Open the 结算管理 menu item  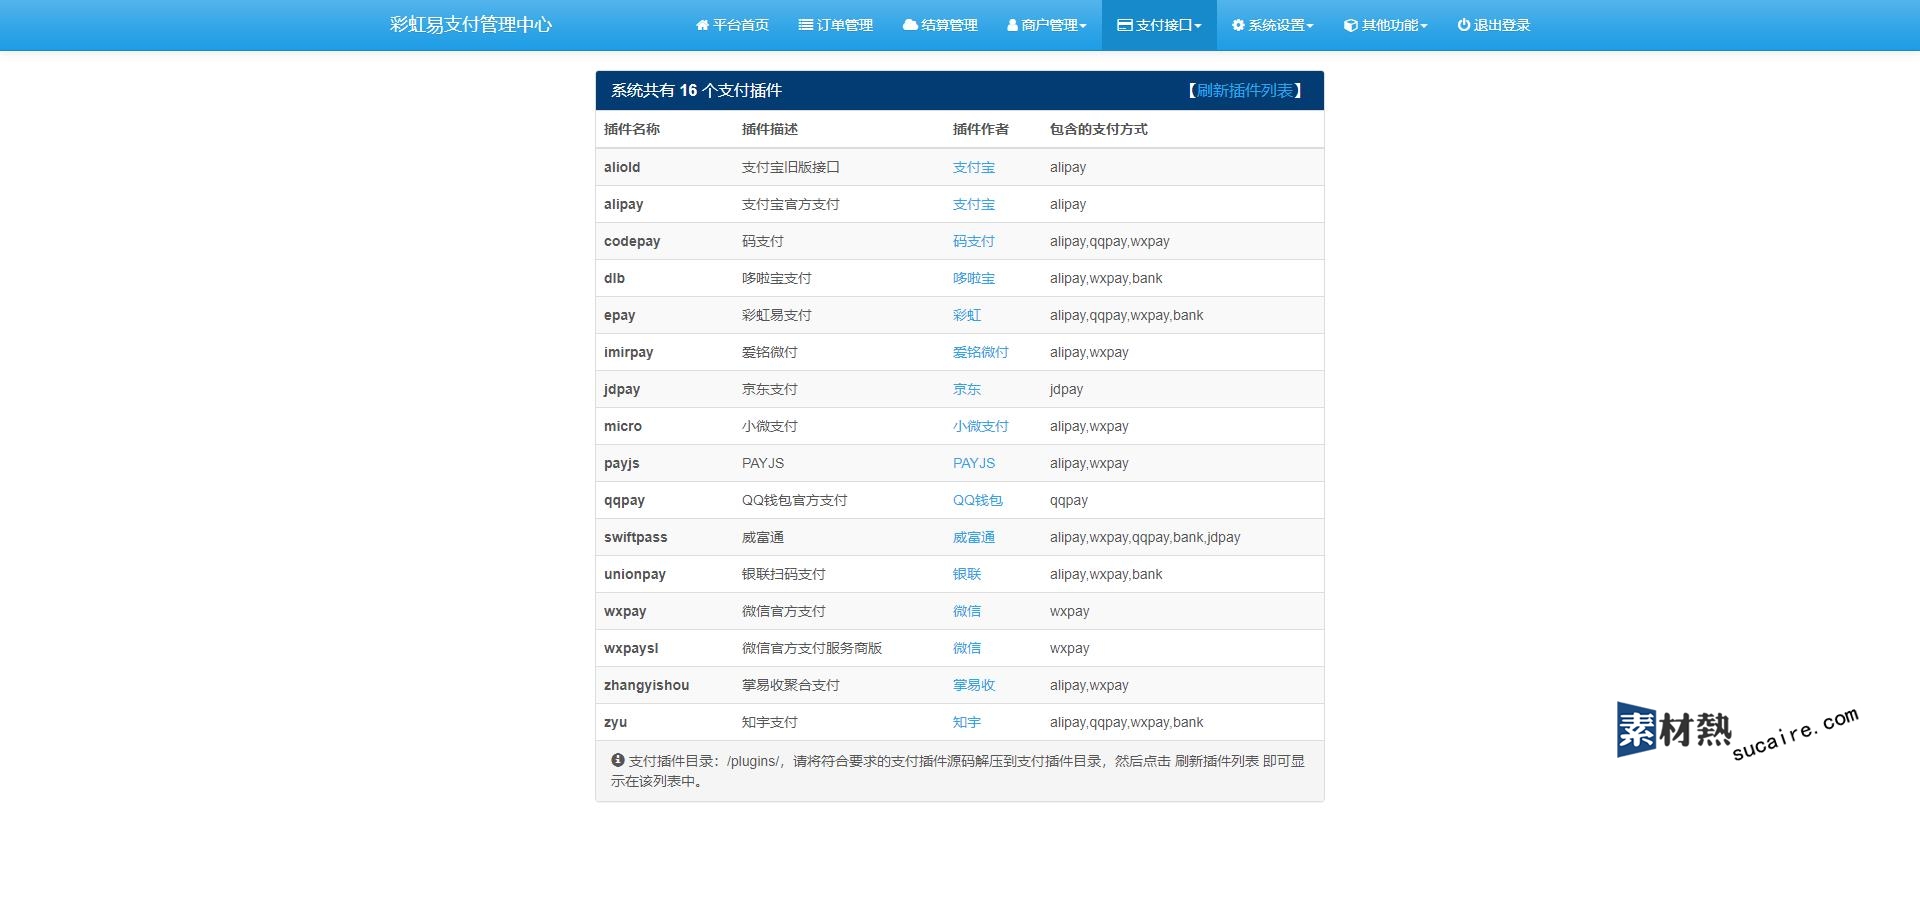[x=940, y=25]
